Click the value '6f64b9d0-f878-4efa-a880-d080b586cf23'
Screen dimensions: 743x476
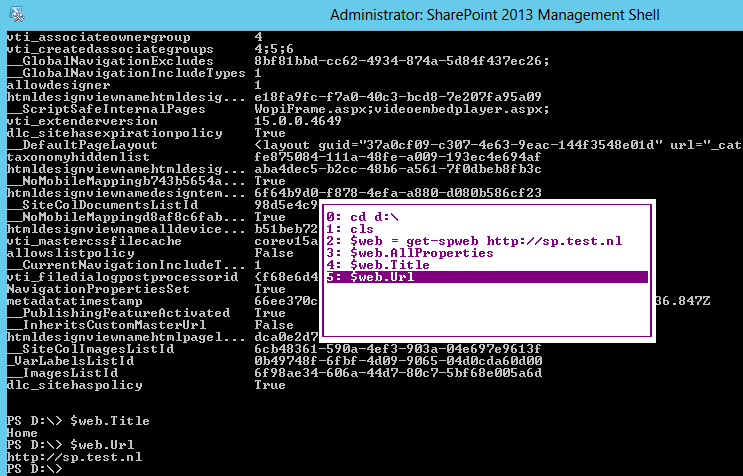(x=398, y=193)
